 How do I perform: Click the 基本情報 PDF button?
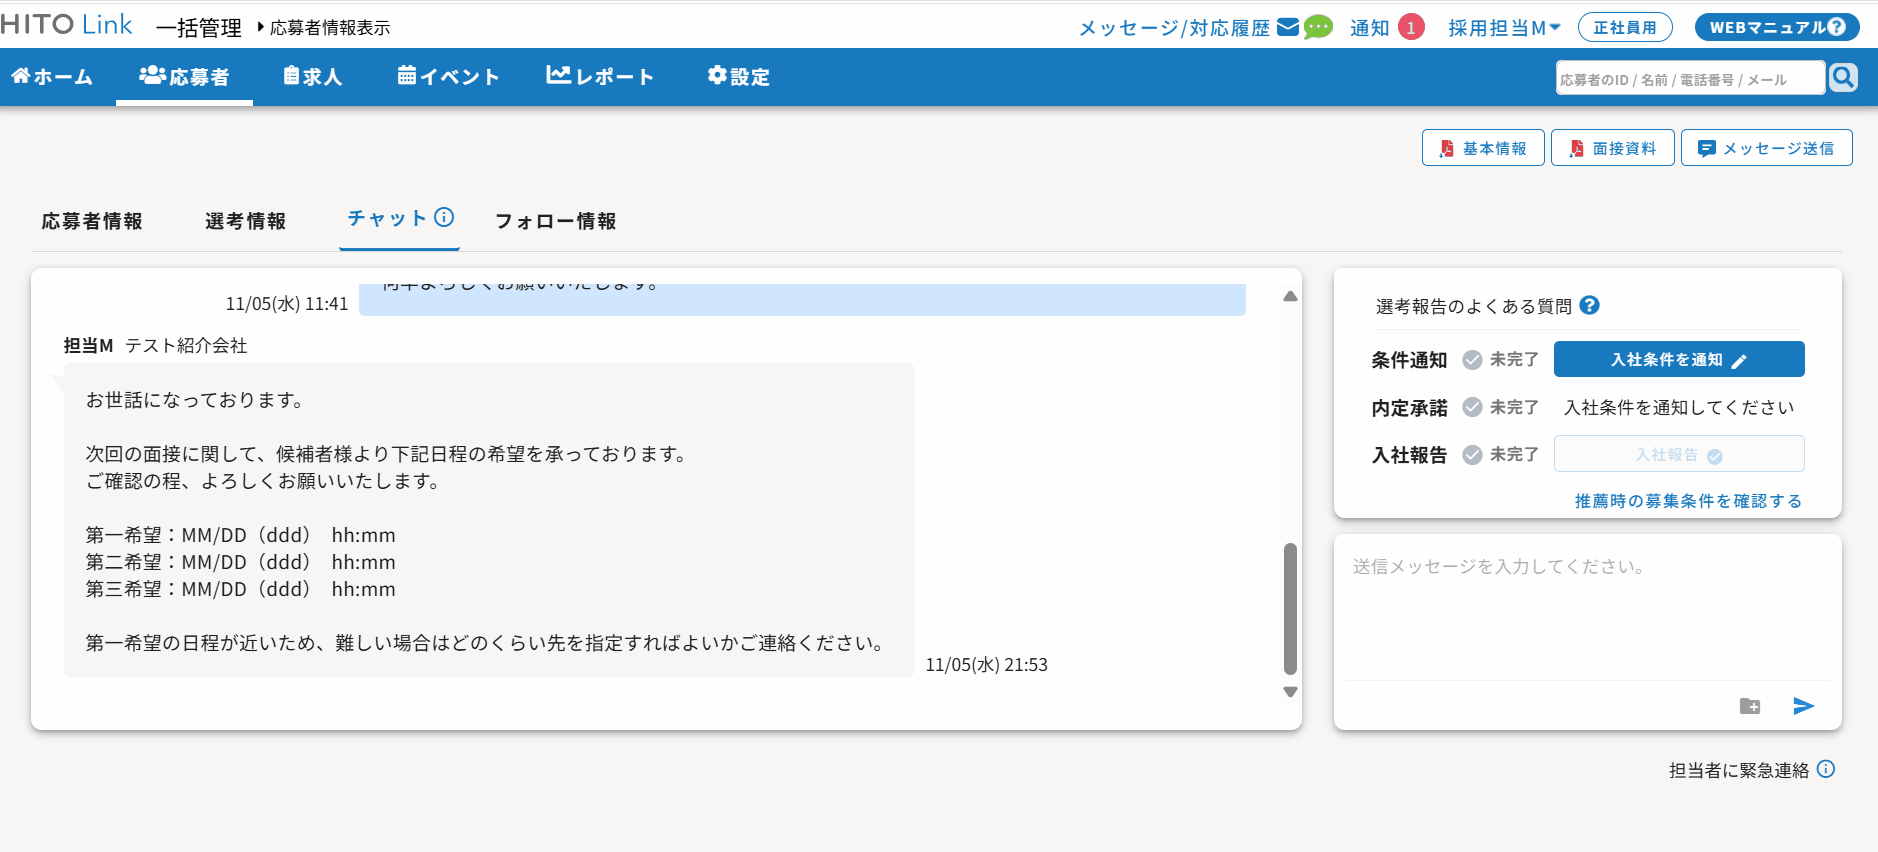click(x=1483, y=148)
